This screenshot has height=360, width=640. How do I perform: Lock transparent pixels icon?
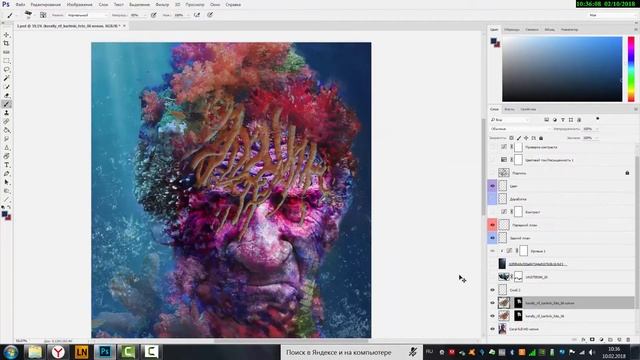[511, 138]
